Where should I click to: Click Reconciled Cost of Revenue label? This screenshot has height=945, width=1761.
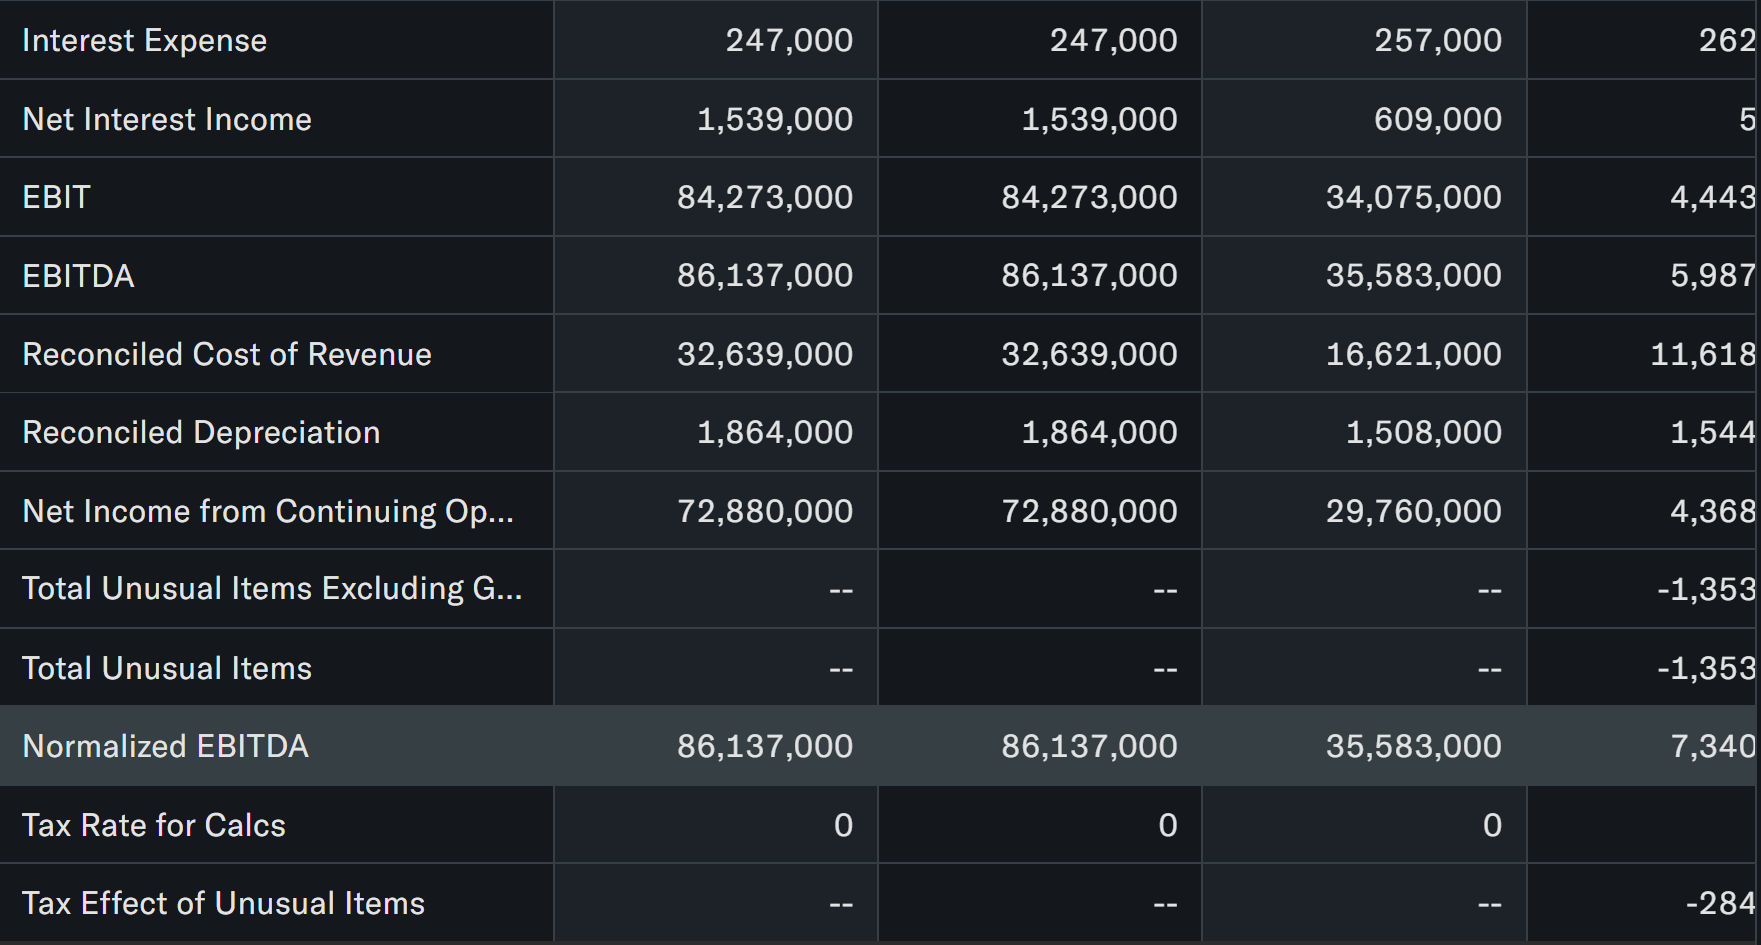coord(227,355)
